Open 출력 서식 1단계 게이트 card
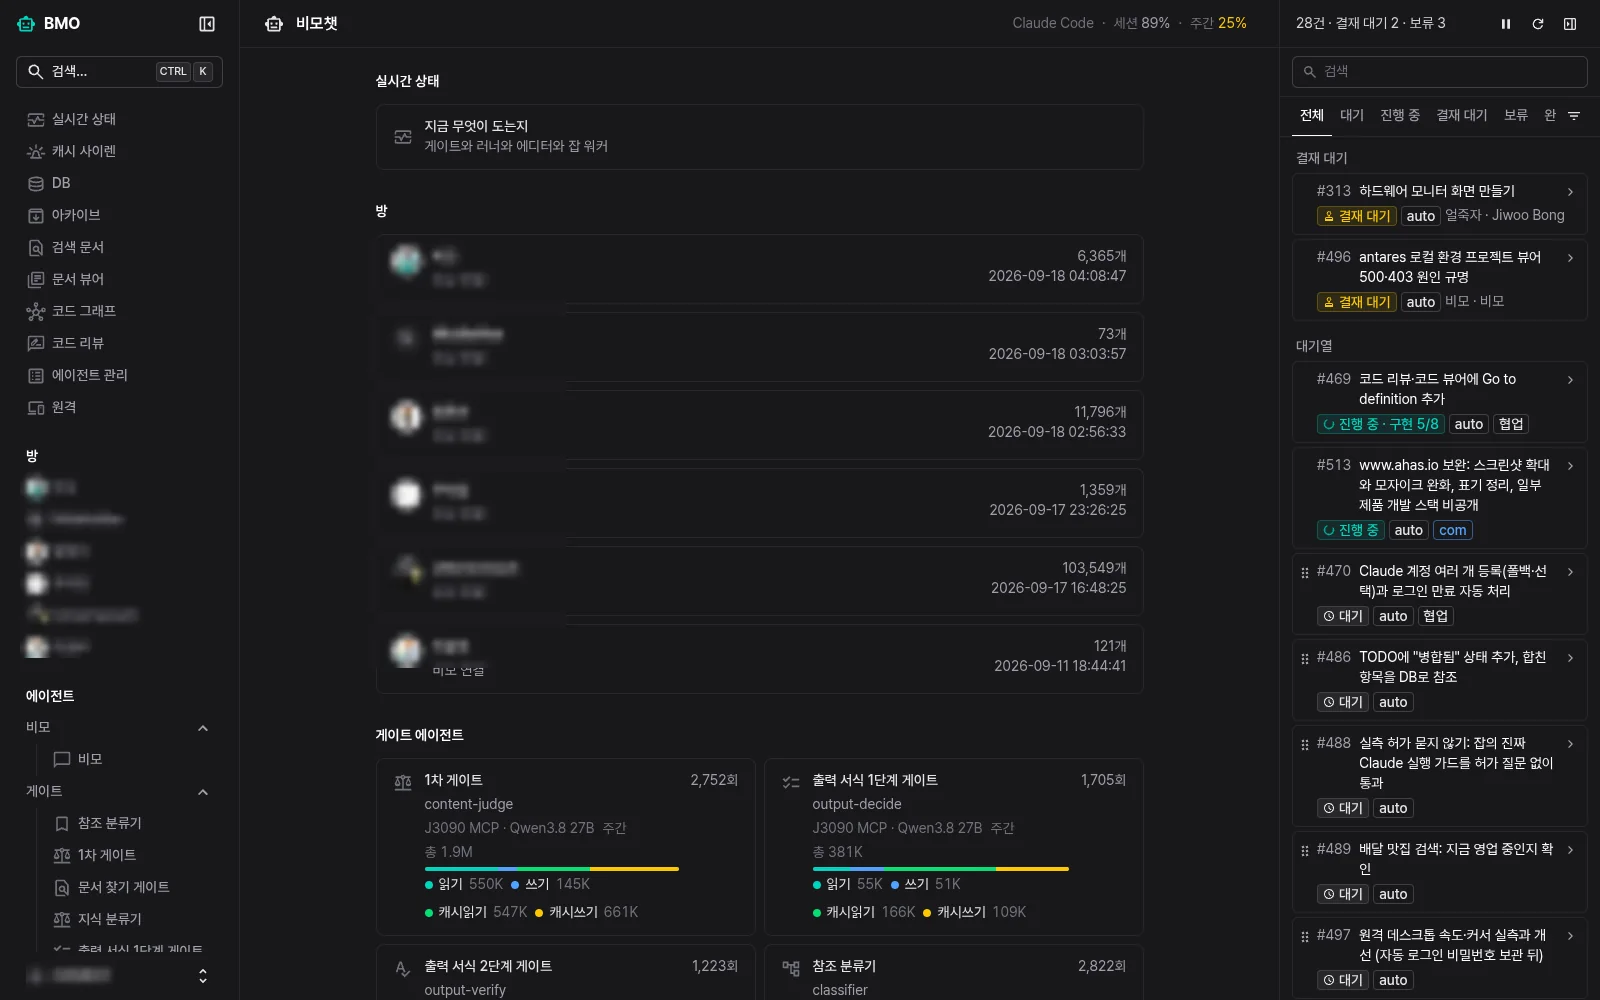The image size is (1600, 1000). pos(954,847)
